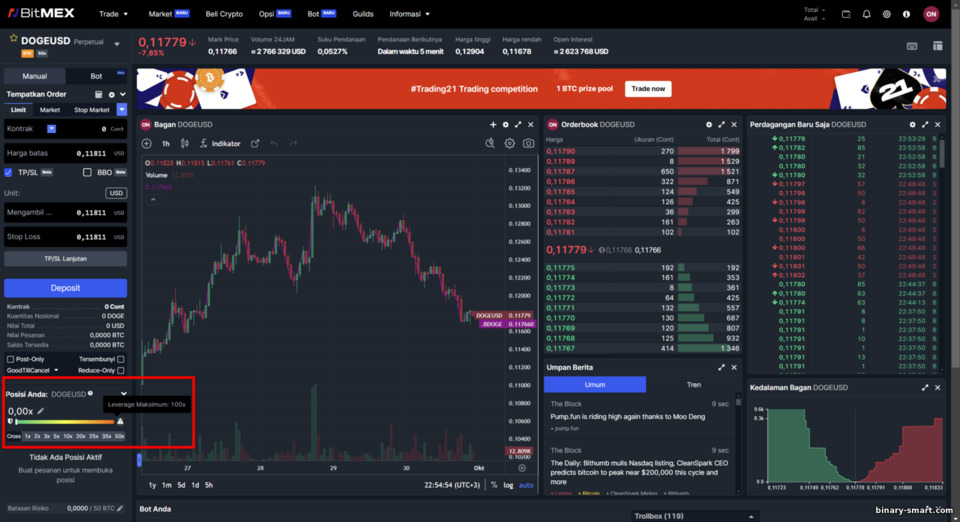
Task: Click the Harga batas price field
Action: coord(66,153)
